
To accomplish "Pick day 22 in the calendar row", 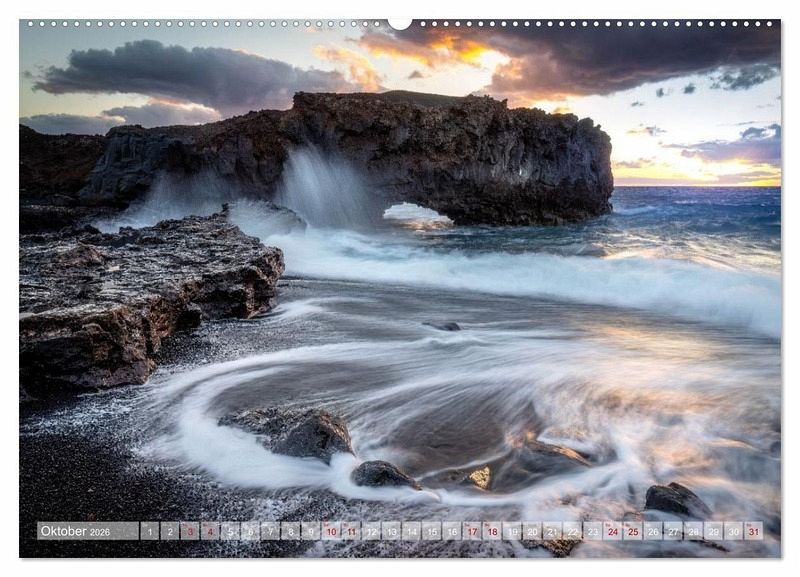I will [572, 531].
